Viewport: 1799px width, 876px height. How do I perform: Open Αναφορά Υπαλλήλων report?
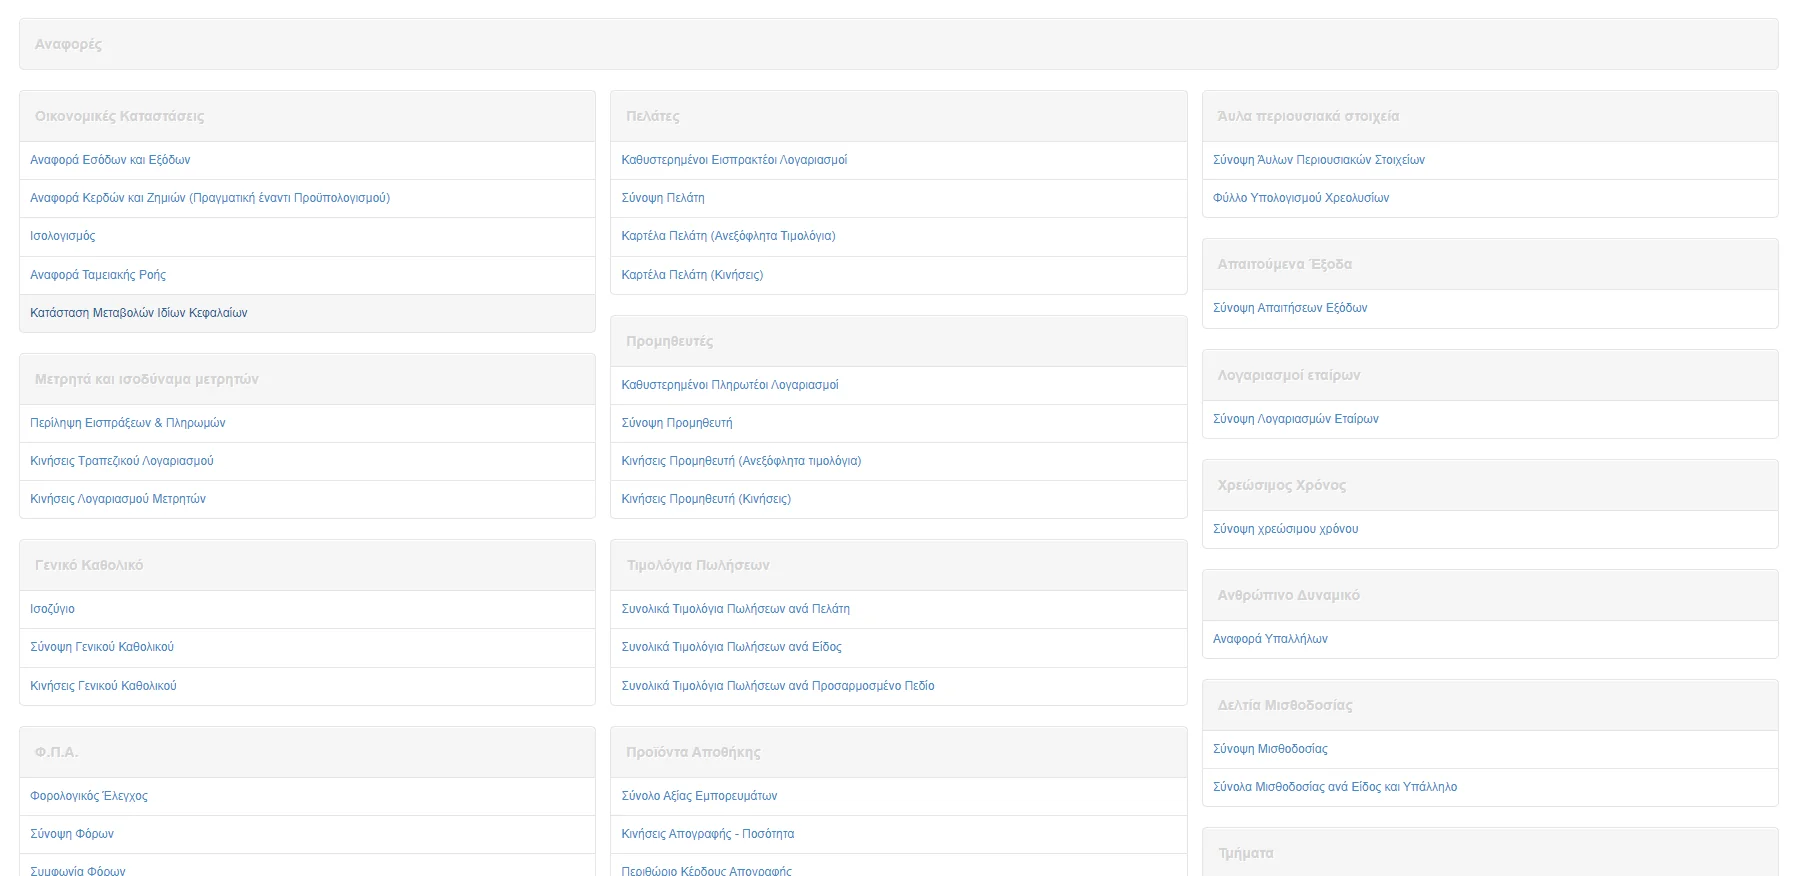click(x=1270, y=639)
